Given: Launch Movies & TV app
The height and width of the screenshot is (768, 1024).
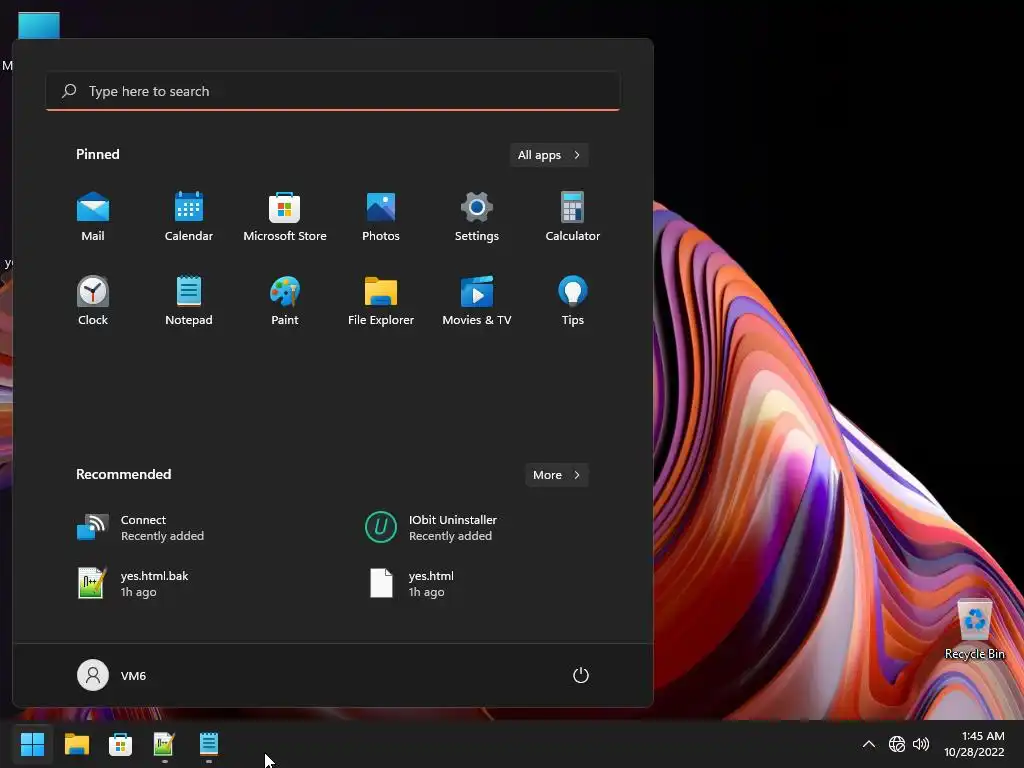Looking at the screenshot, I should [477, 301].
